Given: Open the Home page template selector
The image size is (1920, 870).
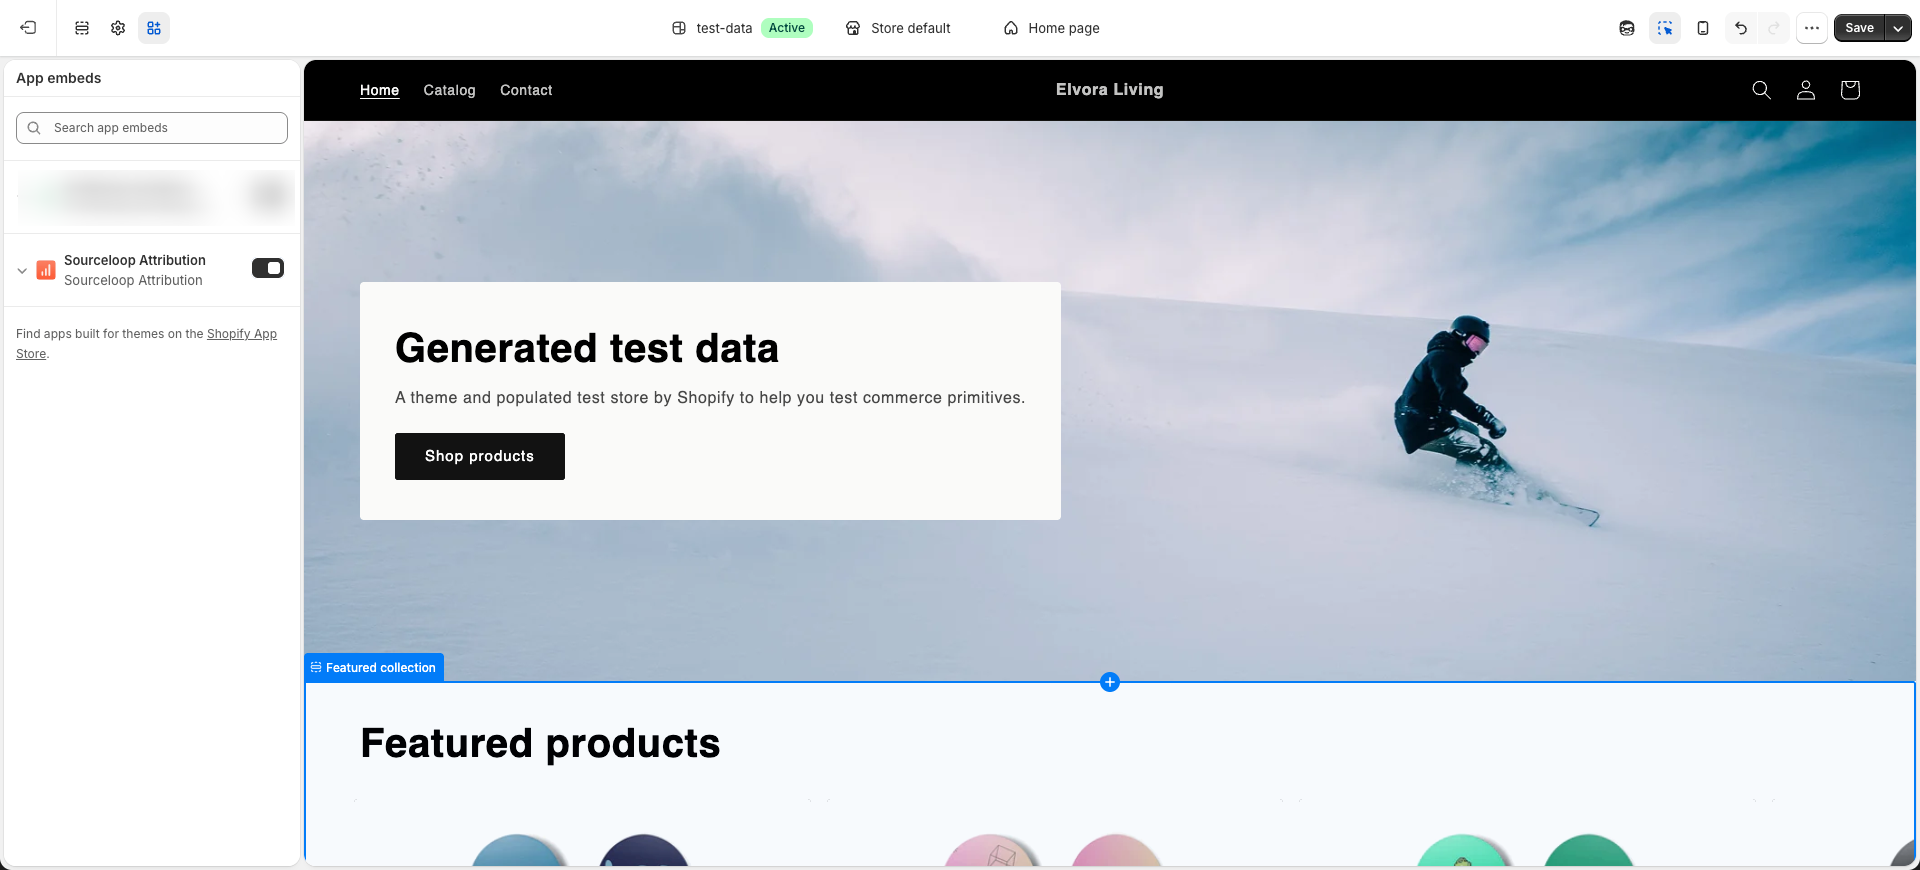Looking at the screenshot, I should pyautogui.click(x=1051, y=28).
